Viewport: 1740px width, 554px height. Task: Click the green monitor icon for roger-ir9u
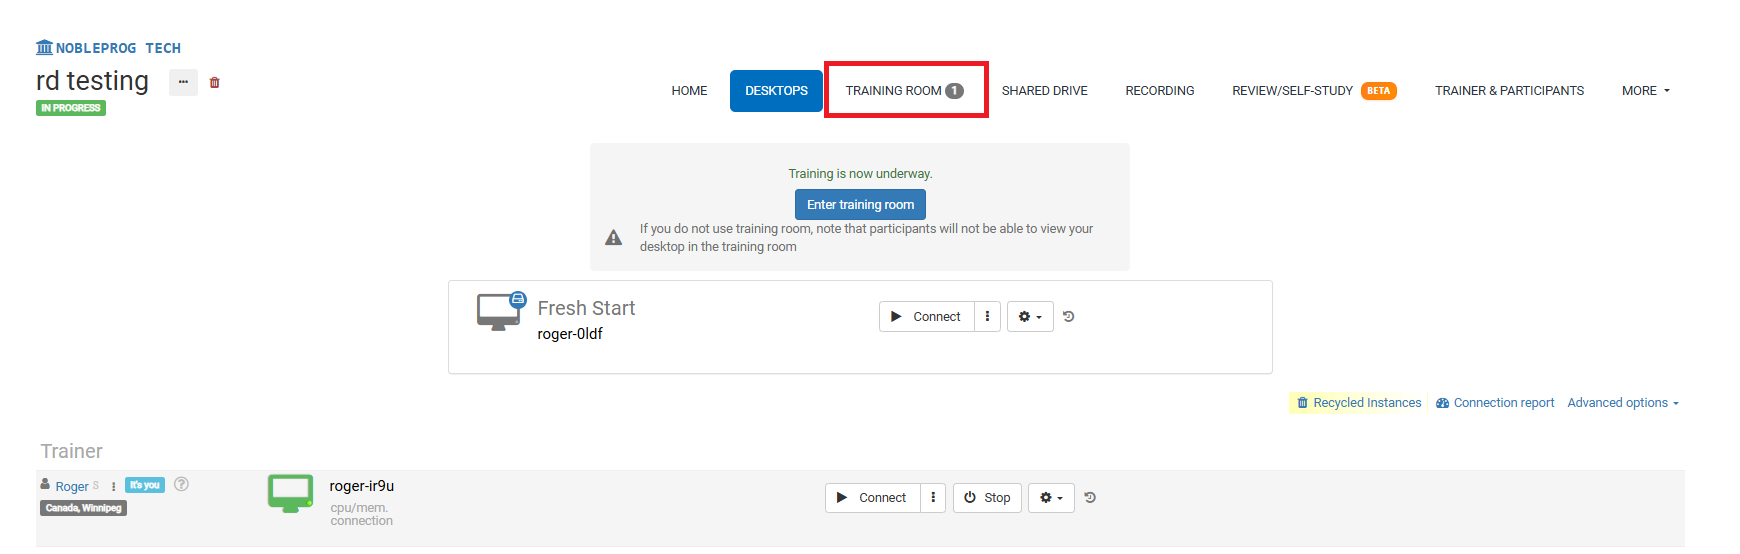click(x=290, y=493)
